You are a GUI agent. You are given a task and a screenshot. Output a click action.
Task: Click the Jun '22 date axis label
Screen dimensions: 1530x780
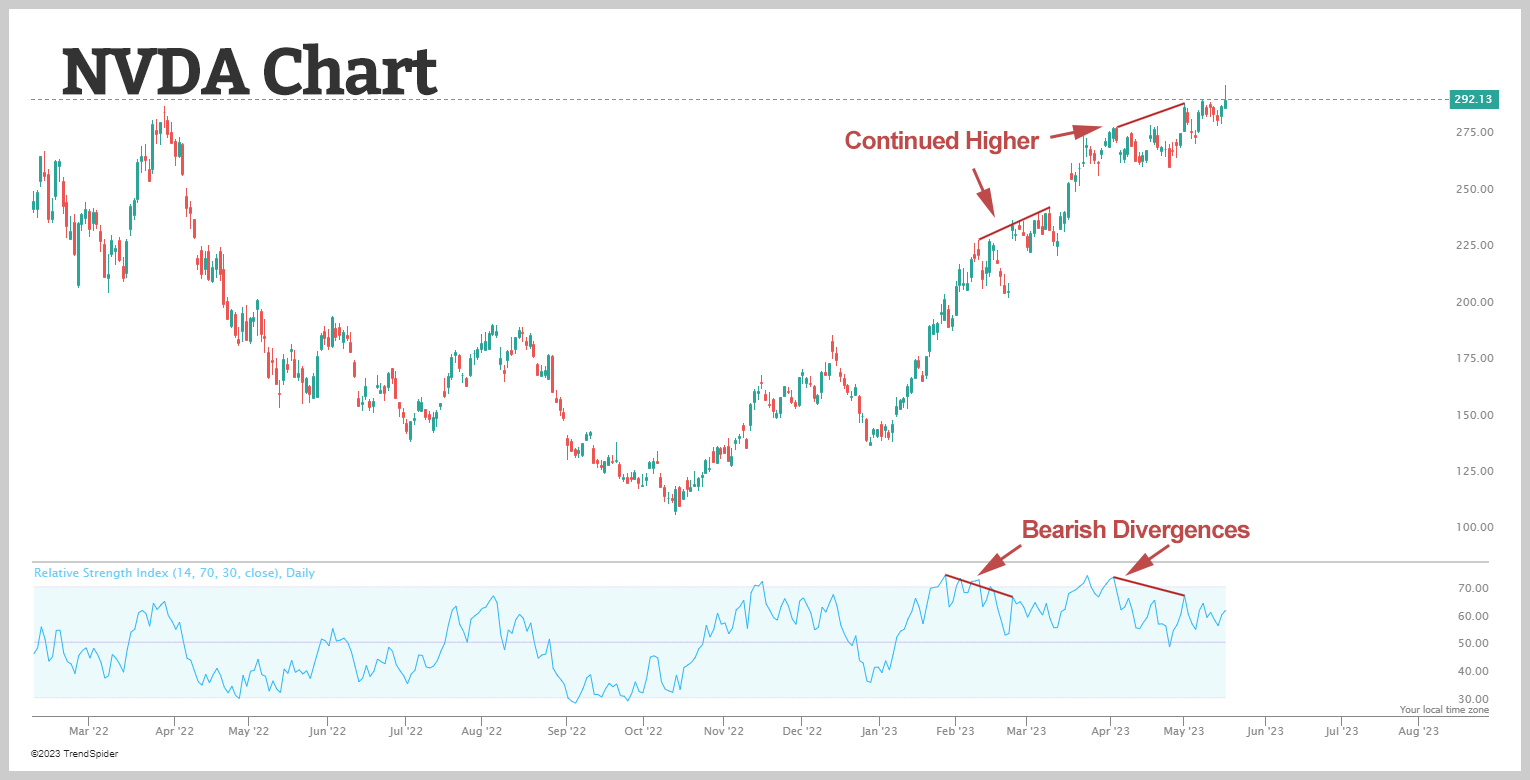pyautogui.click(x=326, y=732)
